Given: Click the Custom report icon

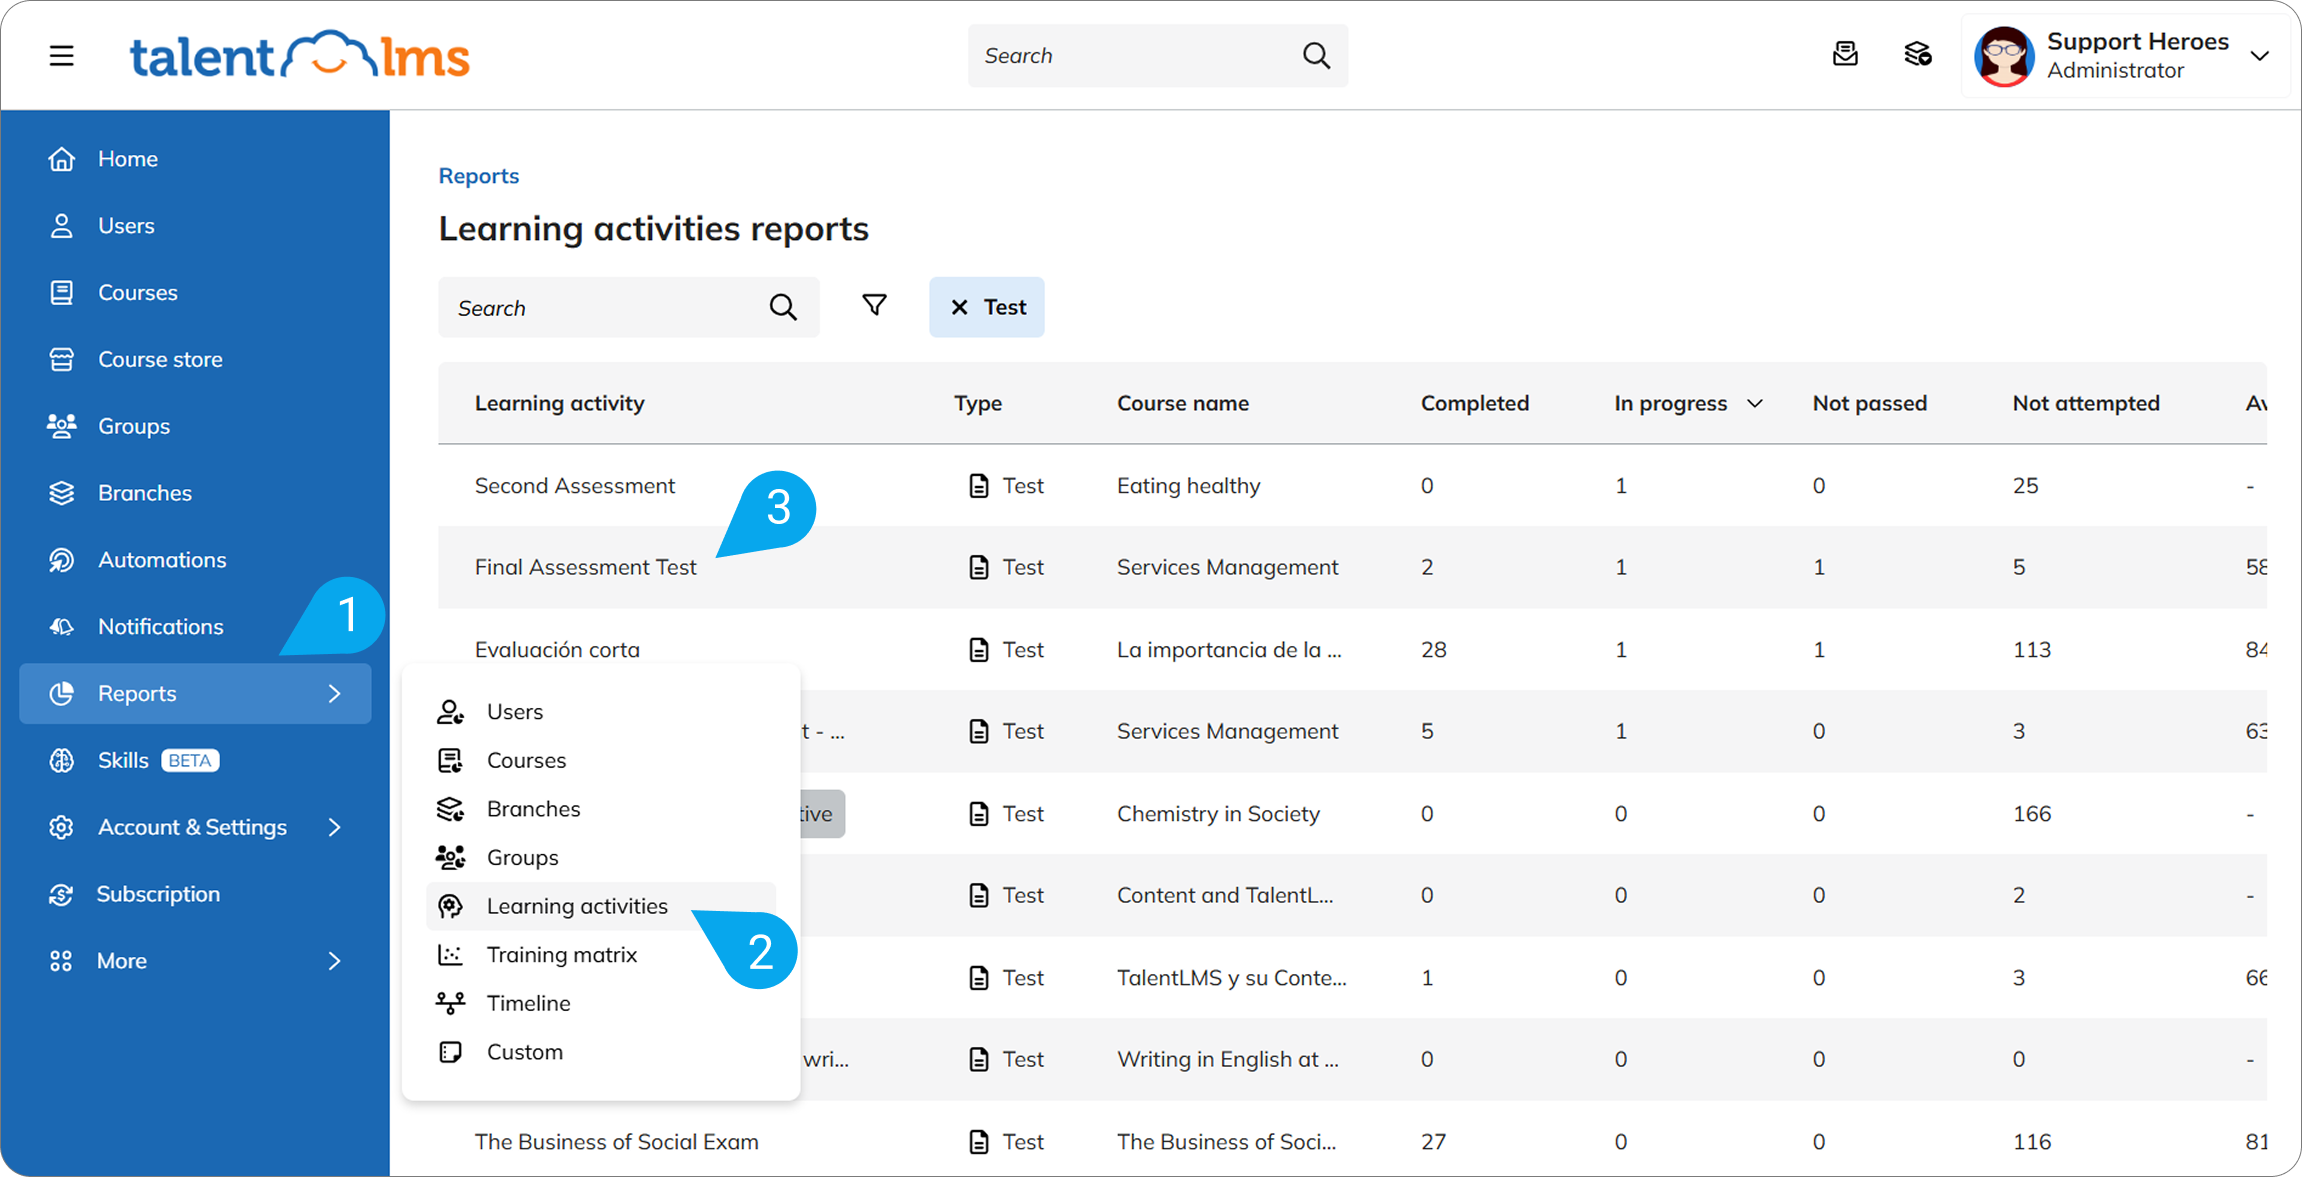Looking at the screenshot, I should (451, 1052).
